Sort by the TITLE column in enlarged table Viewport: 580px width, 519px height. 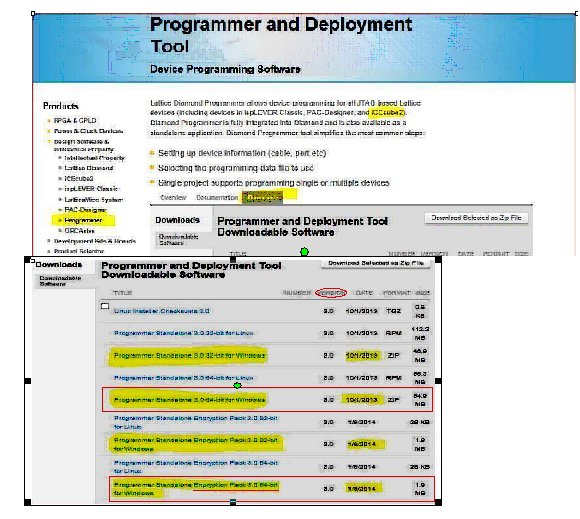tap(123, 293)
